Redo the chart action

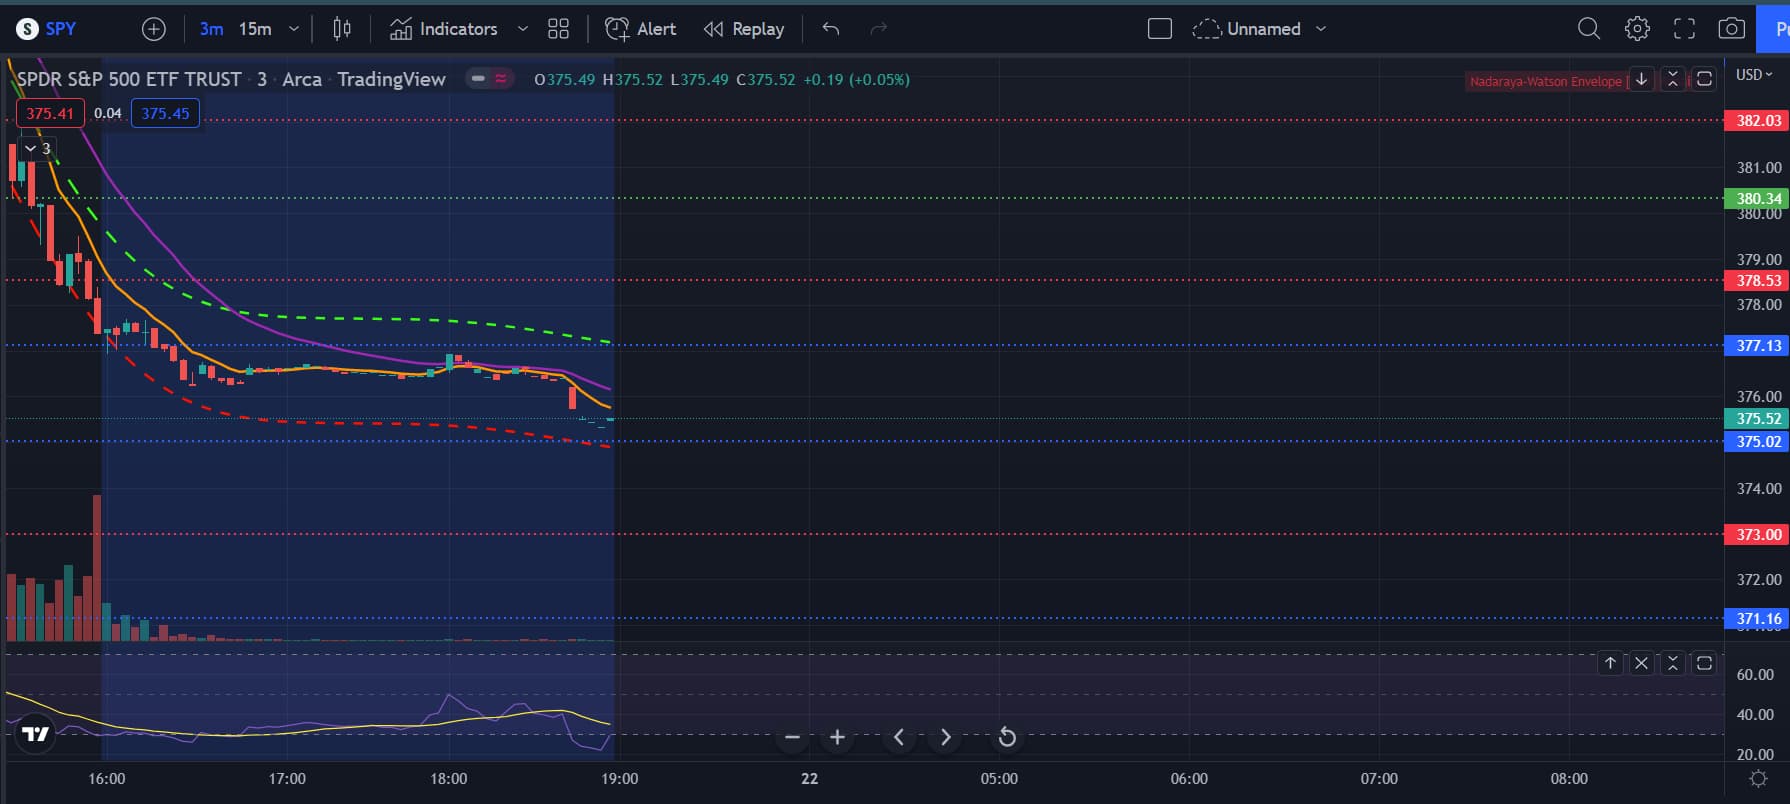coord(879,29)
